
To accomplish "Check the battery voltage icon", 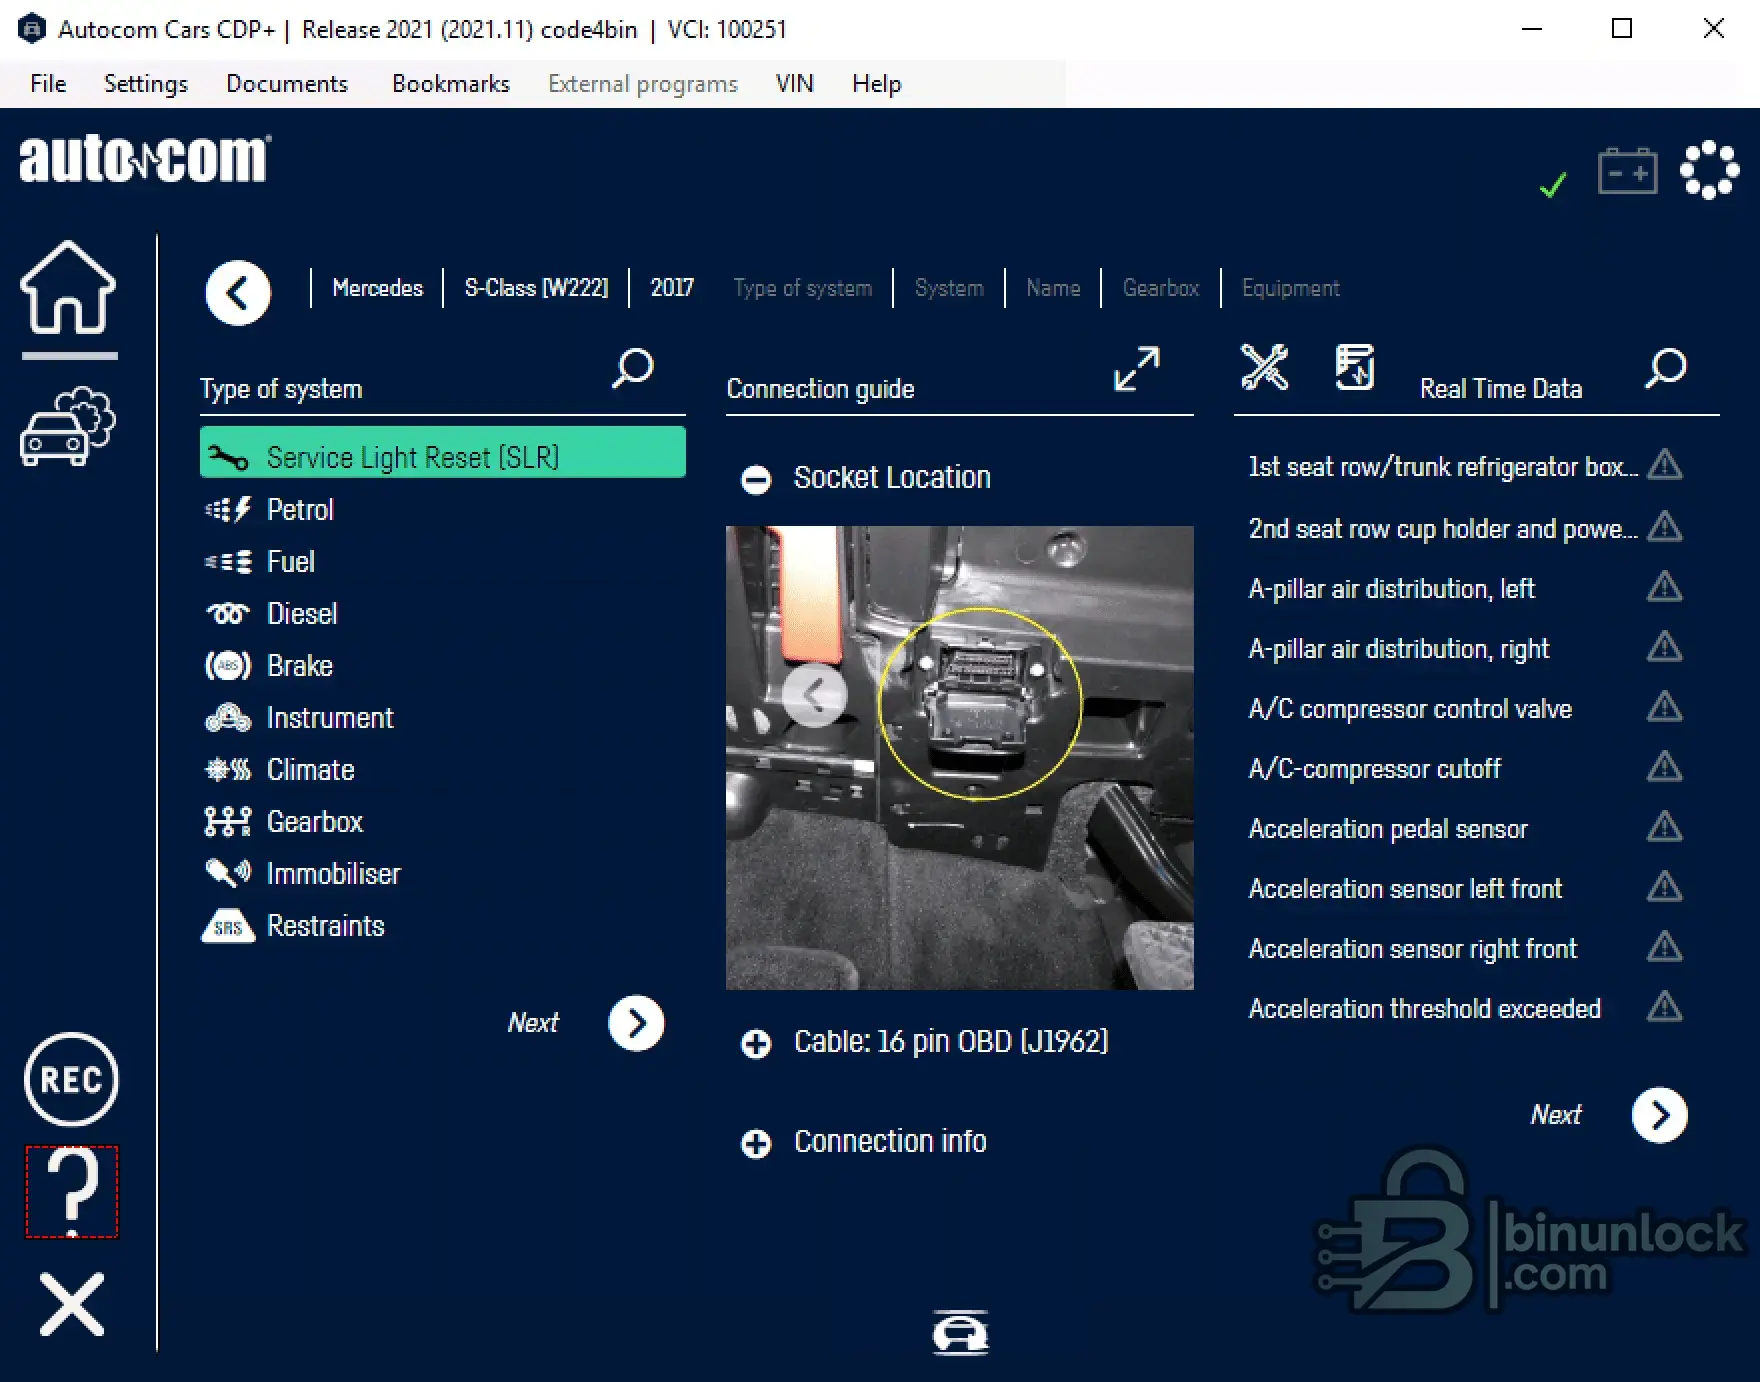I will pos(1628,171).
